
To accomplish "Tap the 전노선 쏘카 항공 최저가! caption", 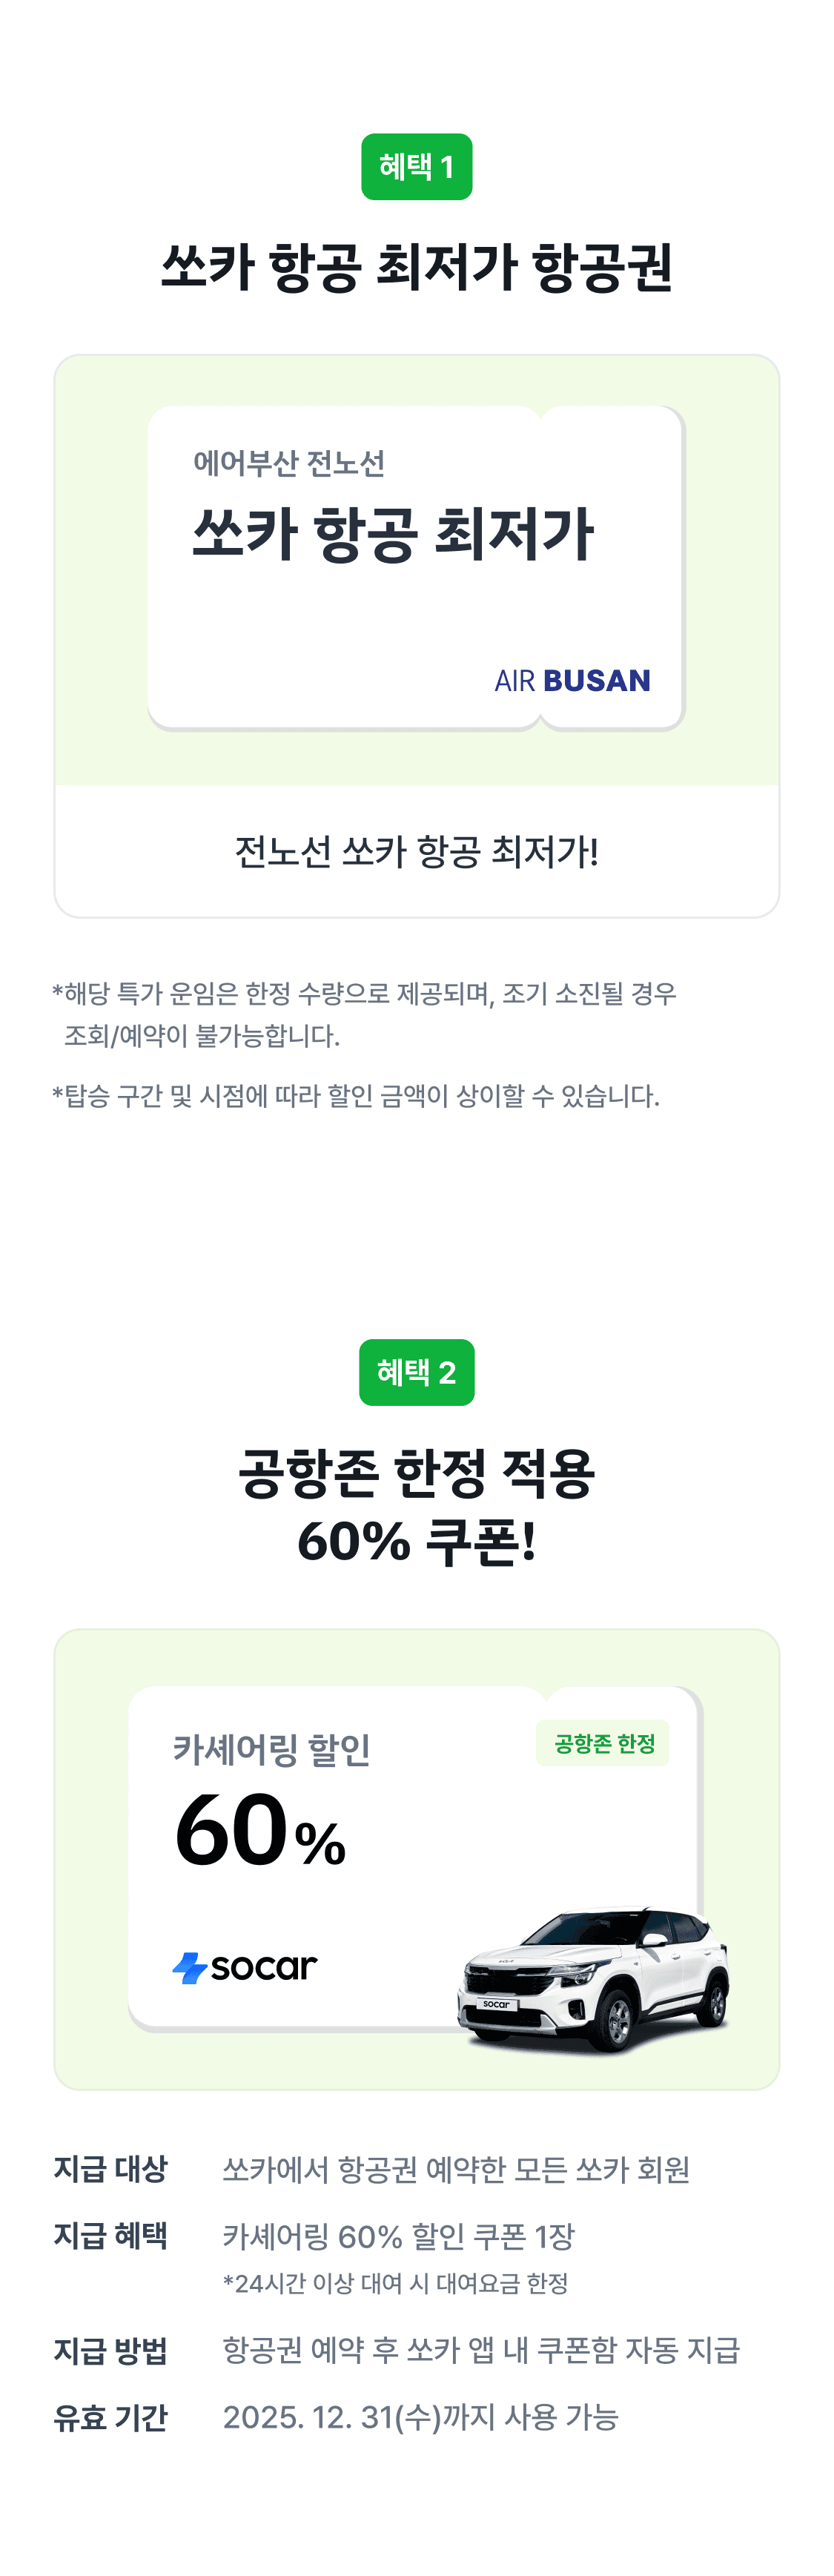I will point(416,852).
